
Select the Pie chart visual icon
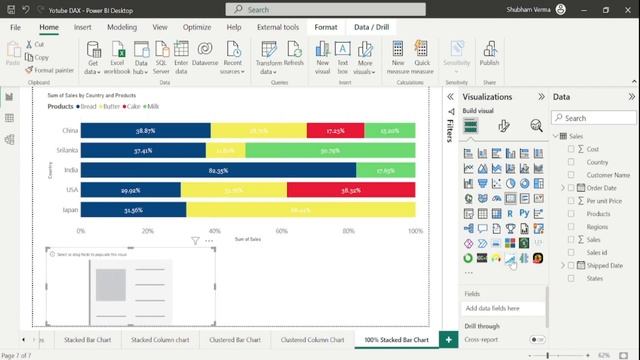click(x=510, y=183)
